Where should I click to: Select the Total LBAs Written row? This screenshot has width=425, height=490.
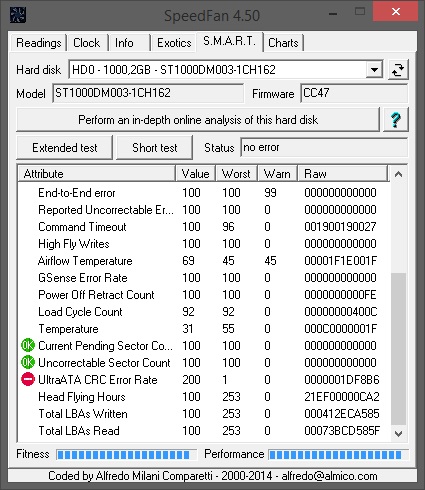pos(203,414)
